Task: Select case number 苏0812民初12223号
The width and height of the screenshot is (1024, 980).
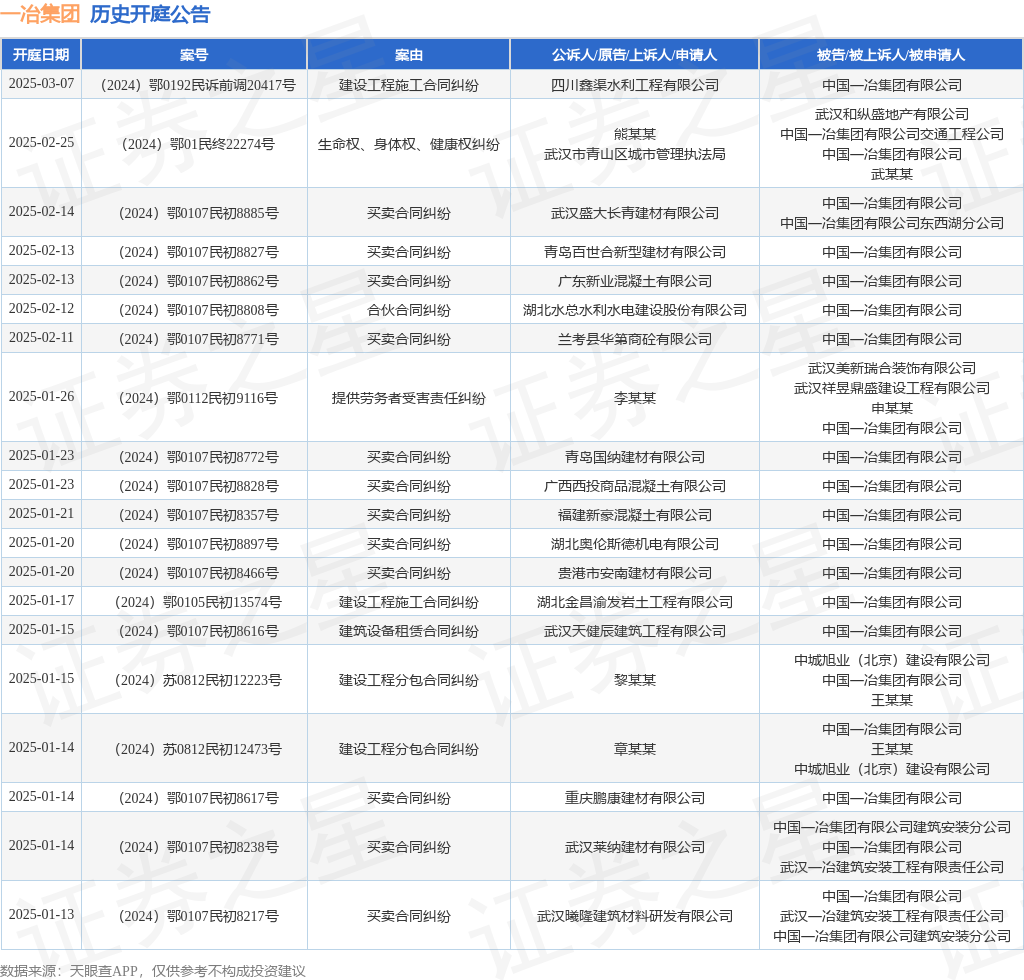Action: 194,680
